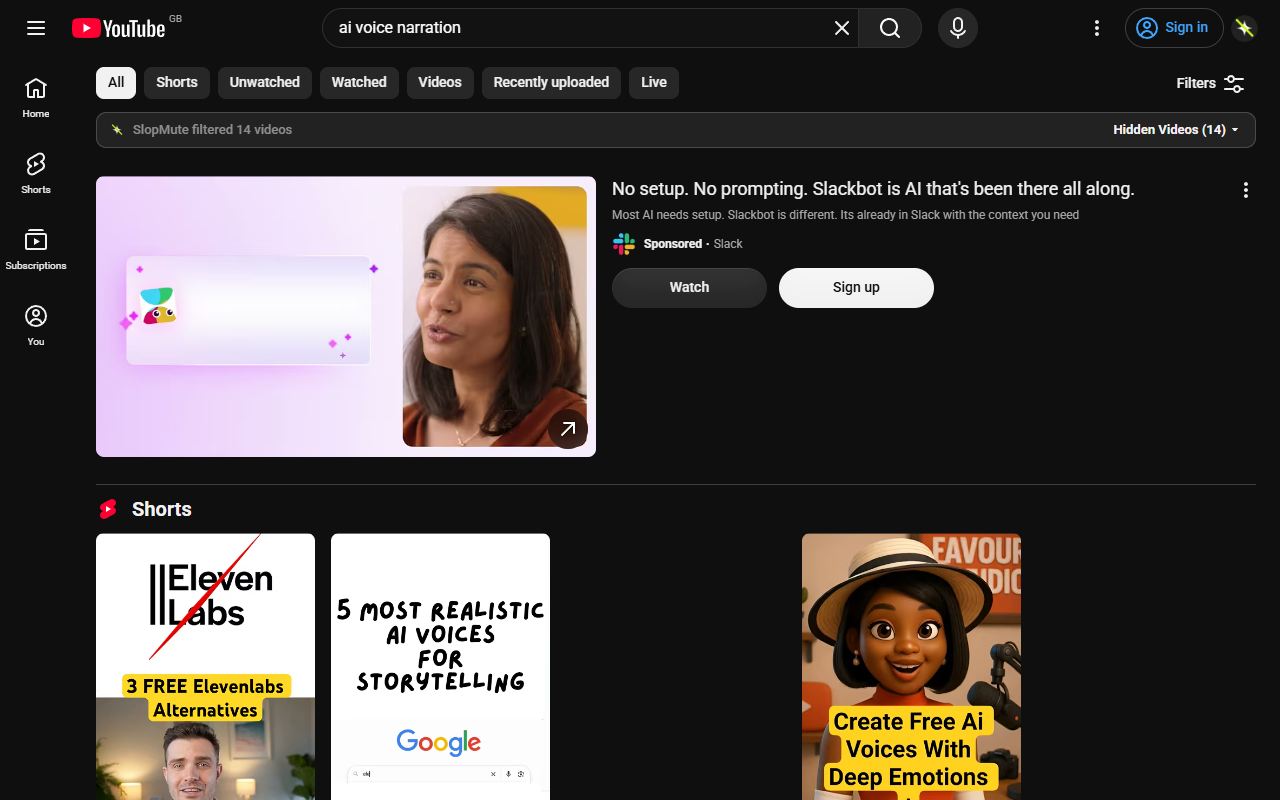Image resolution: width=1280 pixels, height=800 pixels.
Task: Open the Create Free Ai Voices short
Action: [911, 667]
